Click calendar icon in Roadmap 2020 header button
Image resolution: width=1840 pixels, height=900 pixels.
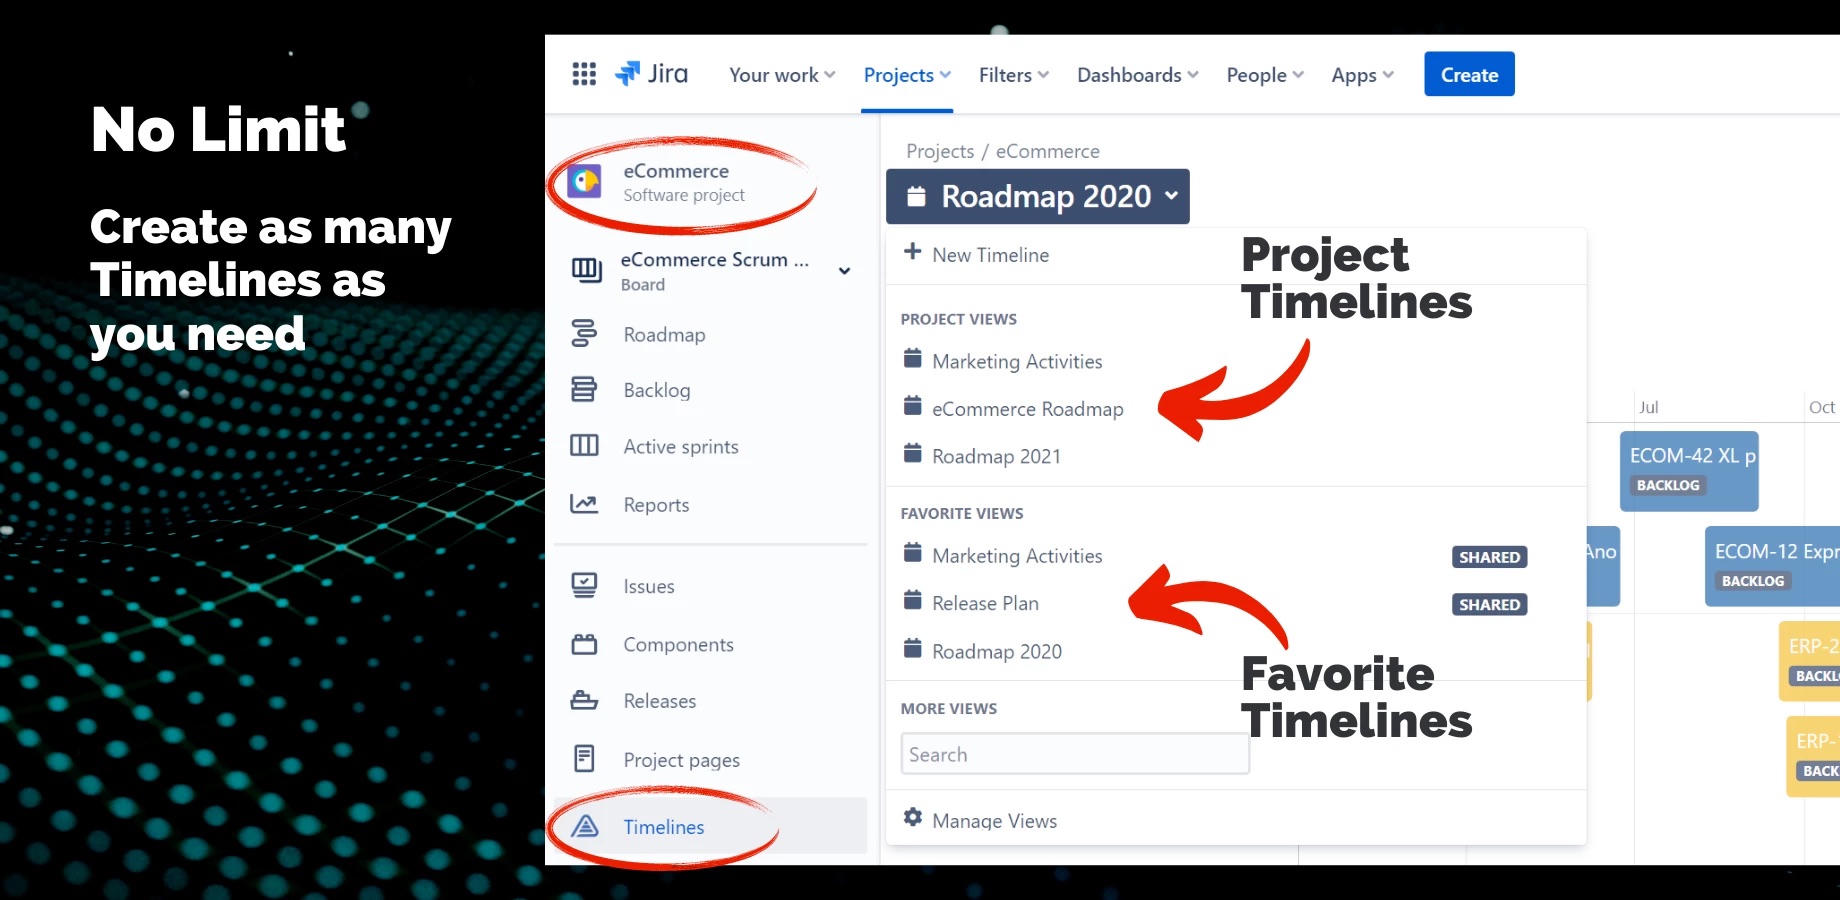coord(916,196)
